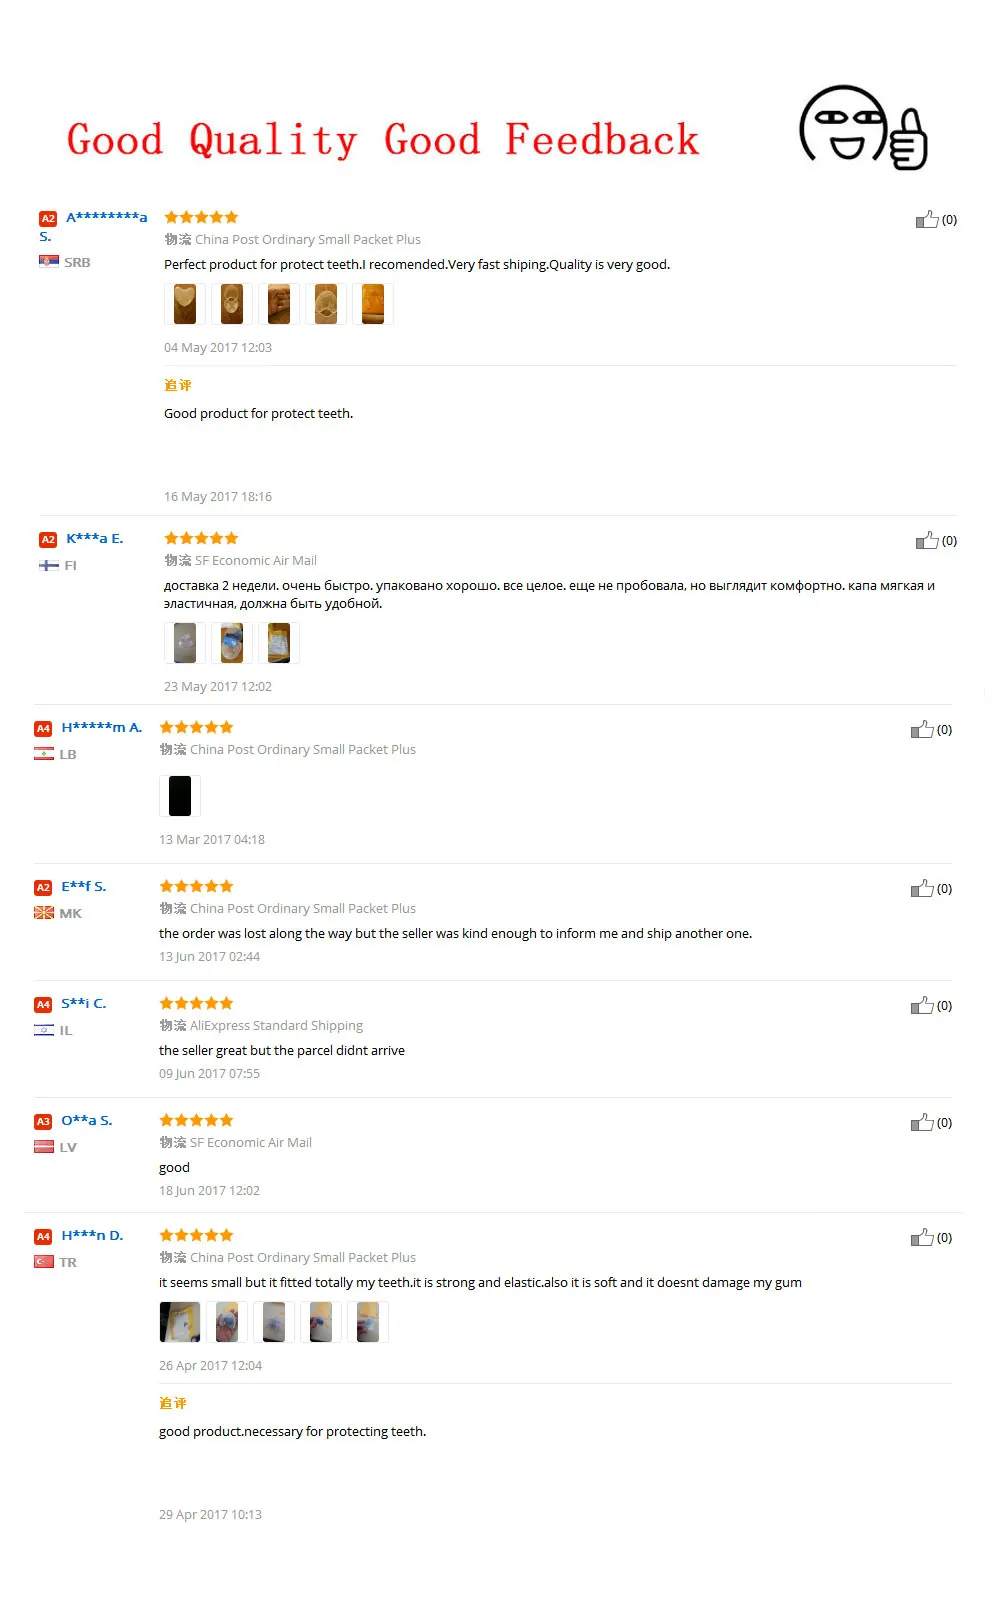The width and height of the screenshot is (1000, 1613).
Task: Like the S**i C. review
Action: point(922,1005)
